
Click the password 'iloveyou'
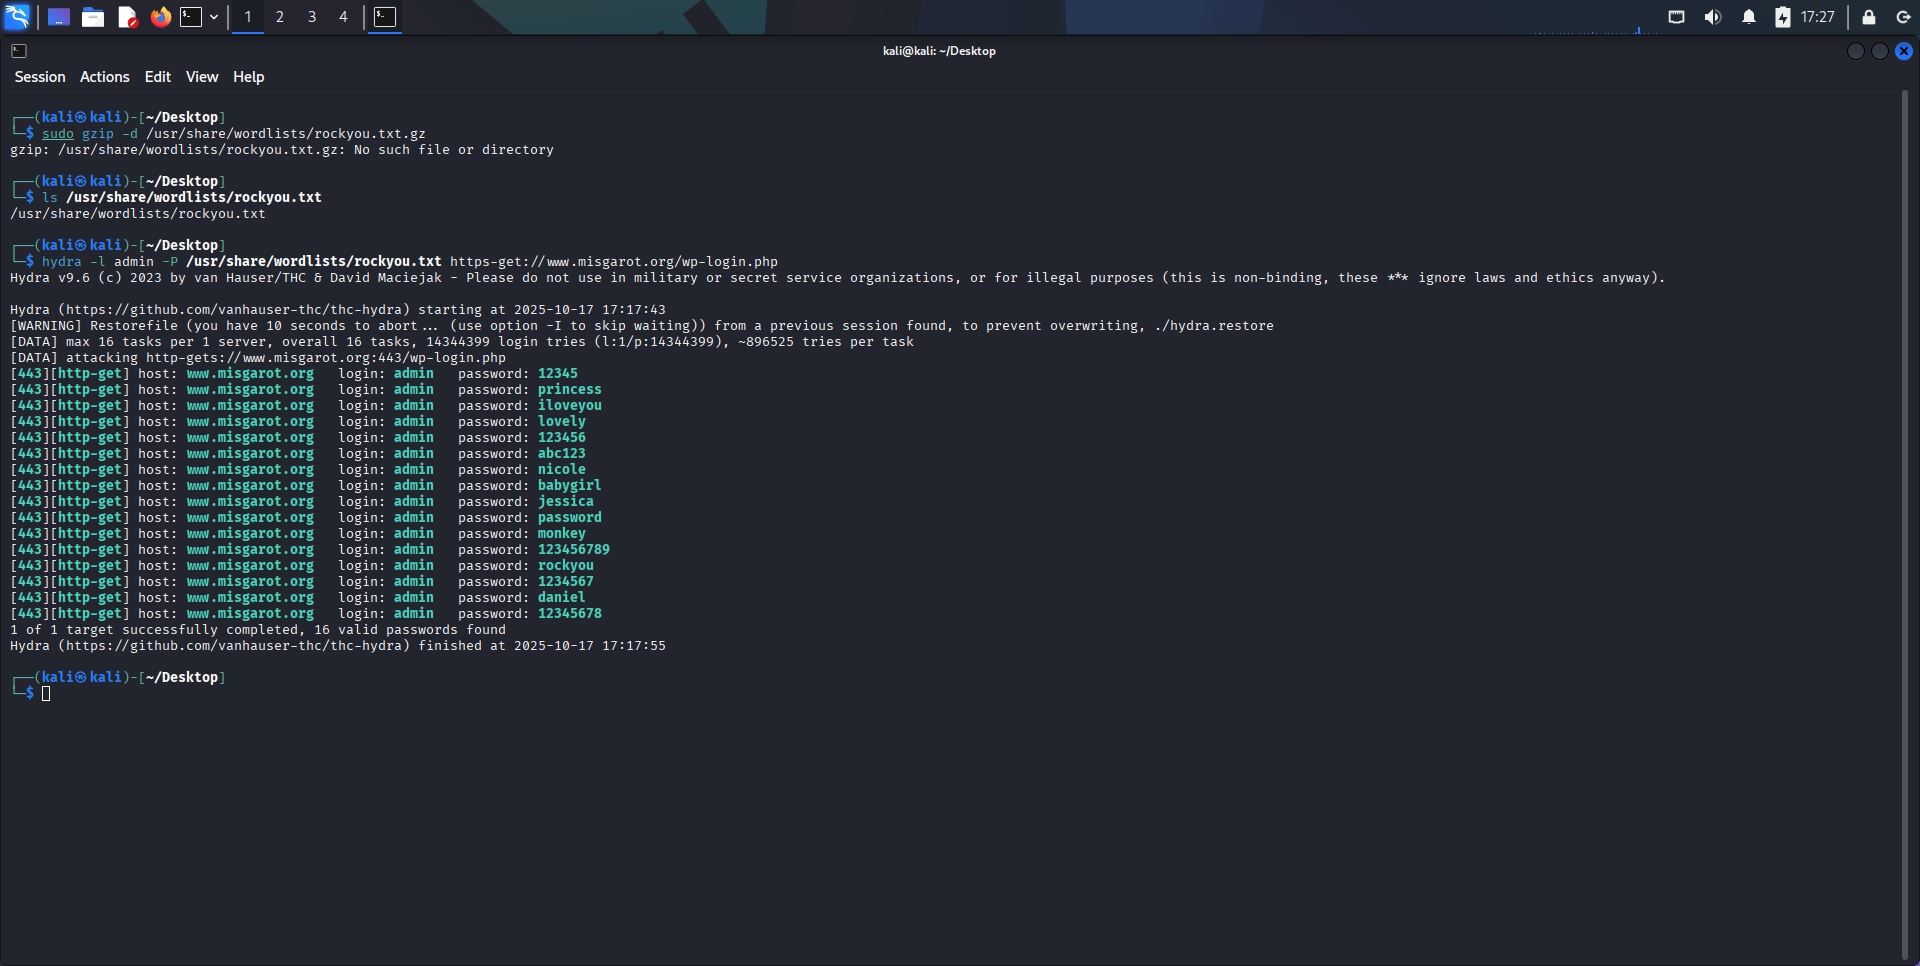coord(570,406)
